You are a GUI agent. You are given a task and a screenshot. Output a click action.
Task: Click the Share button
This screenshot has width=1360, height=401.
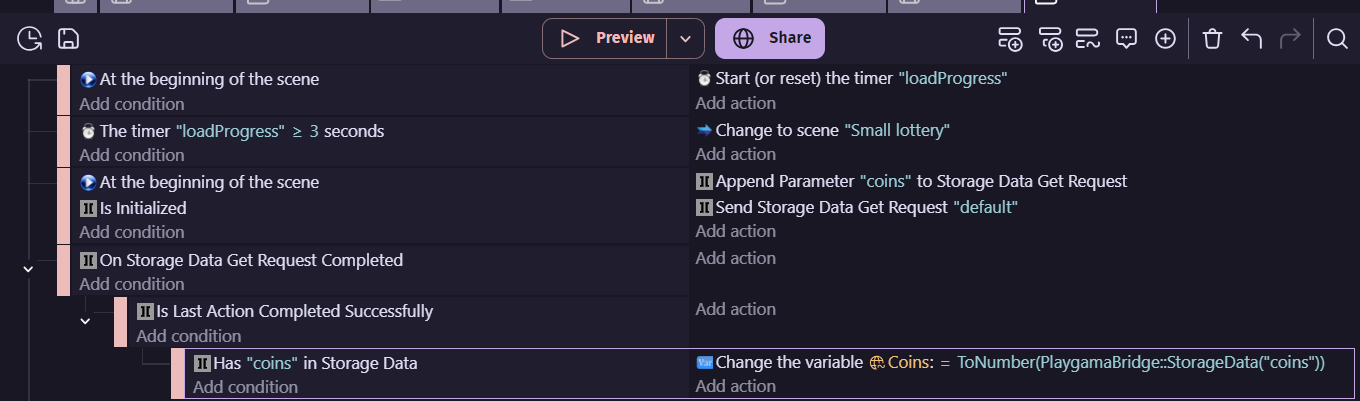[x=770, y=39]
